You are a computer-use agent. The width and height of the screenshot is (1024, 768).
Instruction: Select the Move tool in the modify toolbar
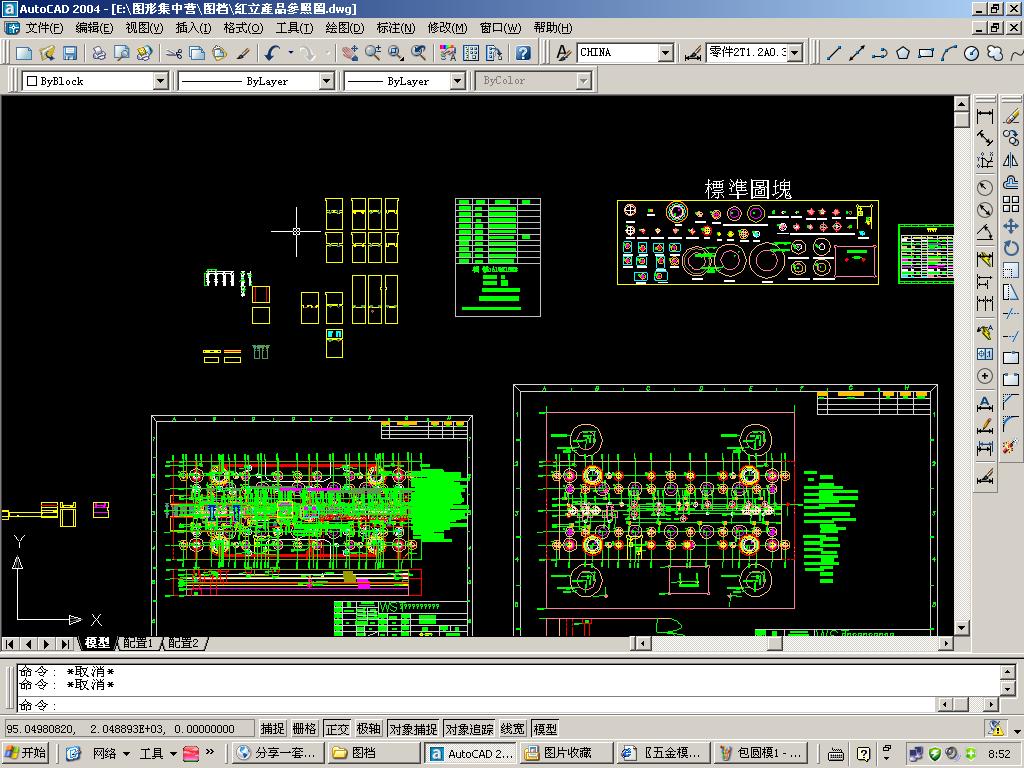click(1010, 227)
